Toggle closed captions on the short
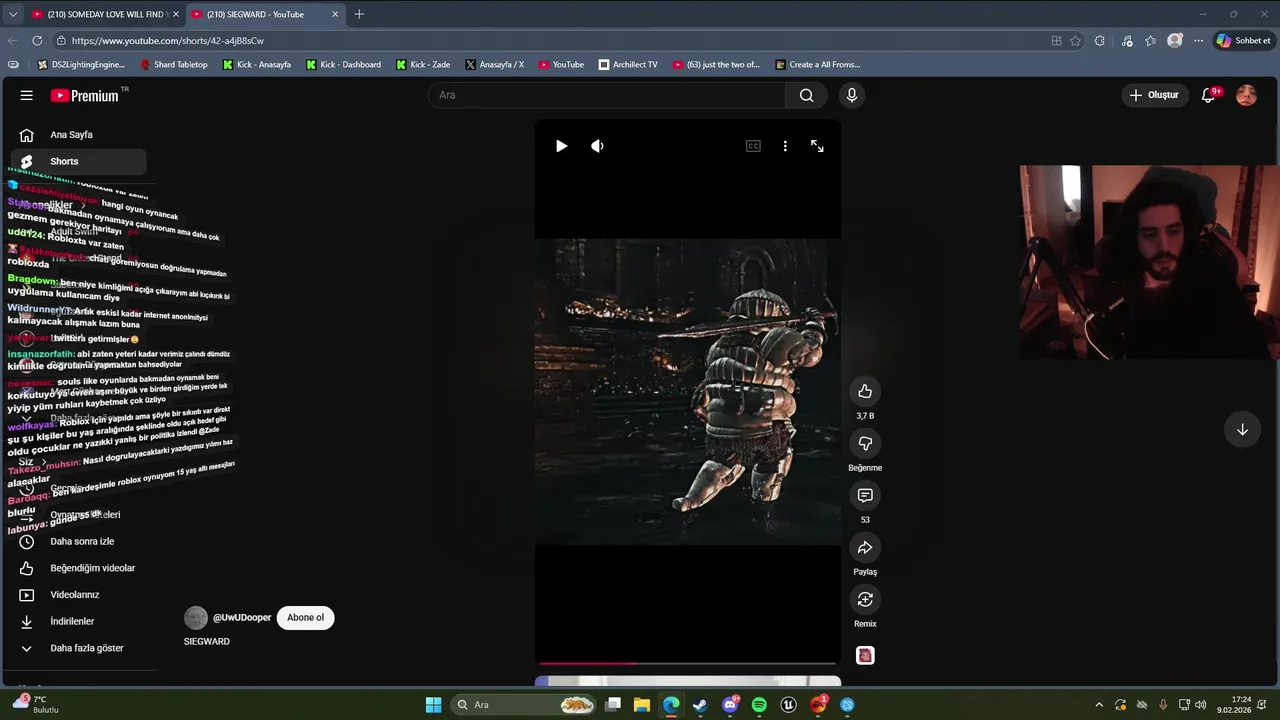This screenshot has height=720, width=1280. (x=753, y=146)
